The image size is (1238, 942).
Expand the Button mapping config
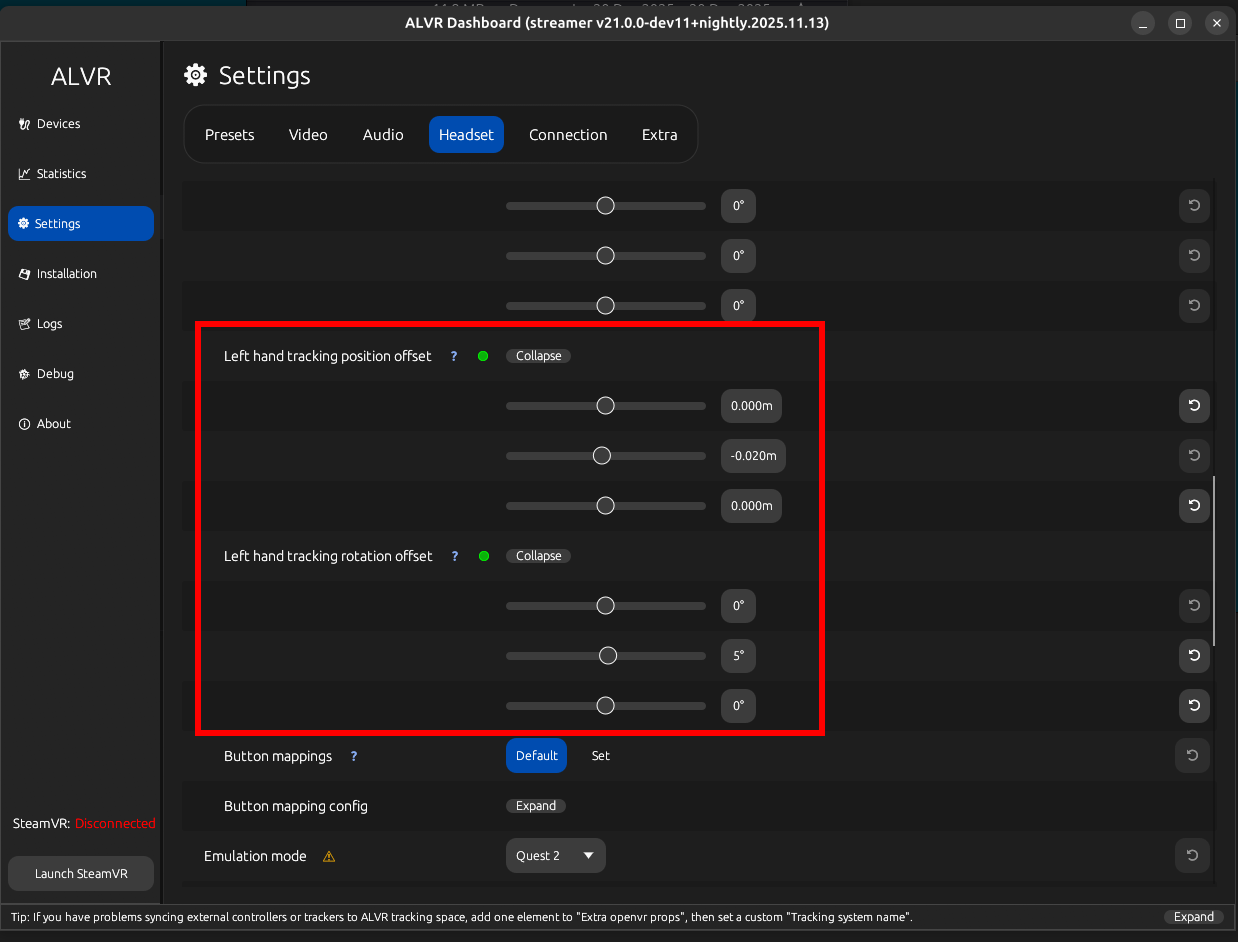point(536,805)
